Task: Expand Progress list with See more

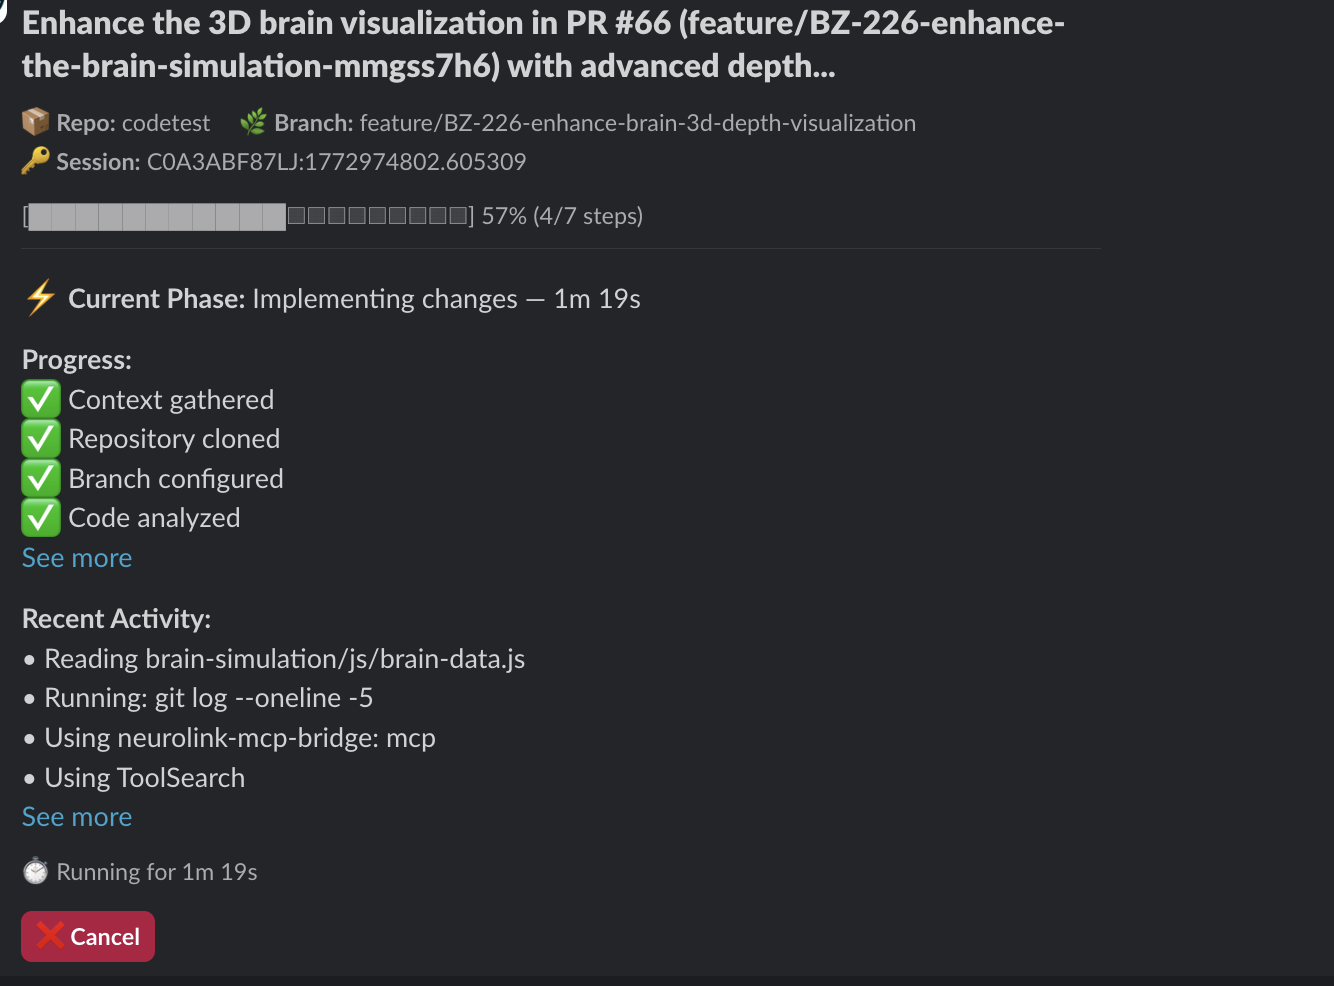Action: 77,558
